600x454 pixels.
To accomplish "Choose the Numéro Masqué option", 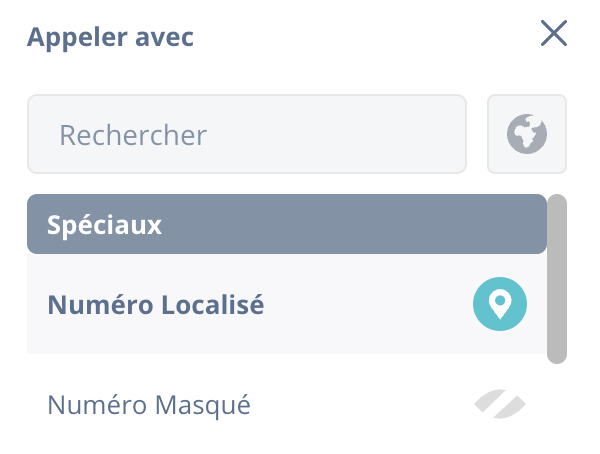I will click(x=287, y=404).
